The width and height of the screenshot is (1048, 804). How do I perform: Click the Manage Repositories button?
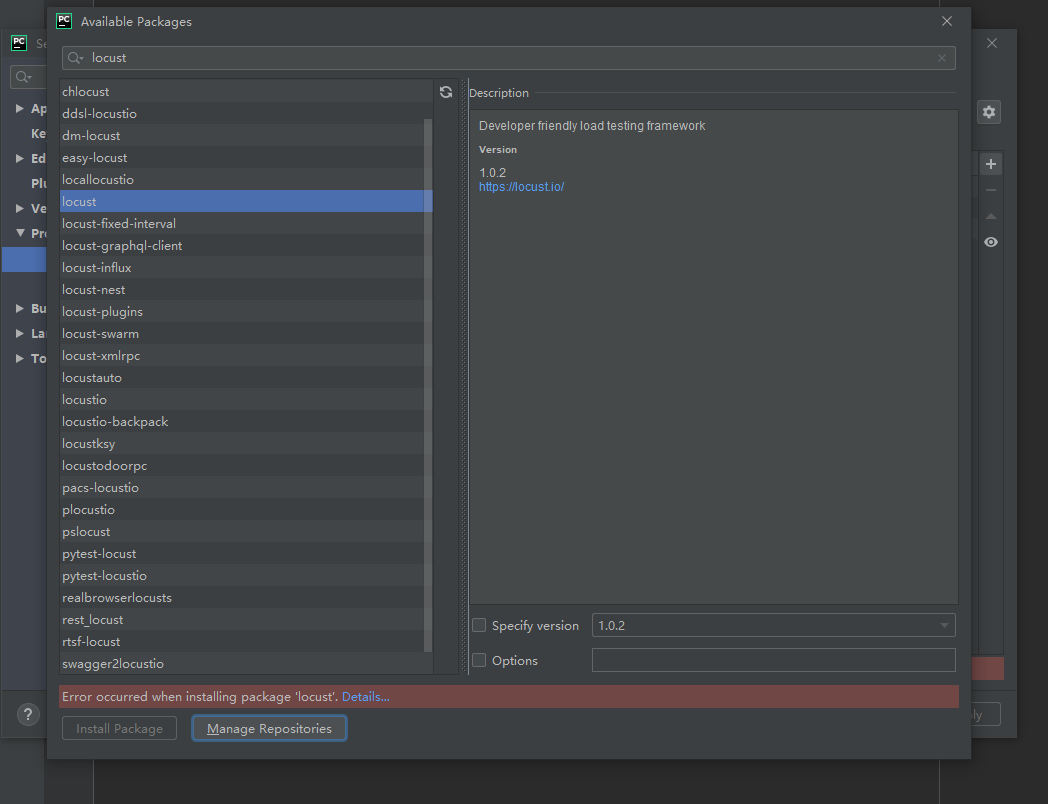(269, 728)
